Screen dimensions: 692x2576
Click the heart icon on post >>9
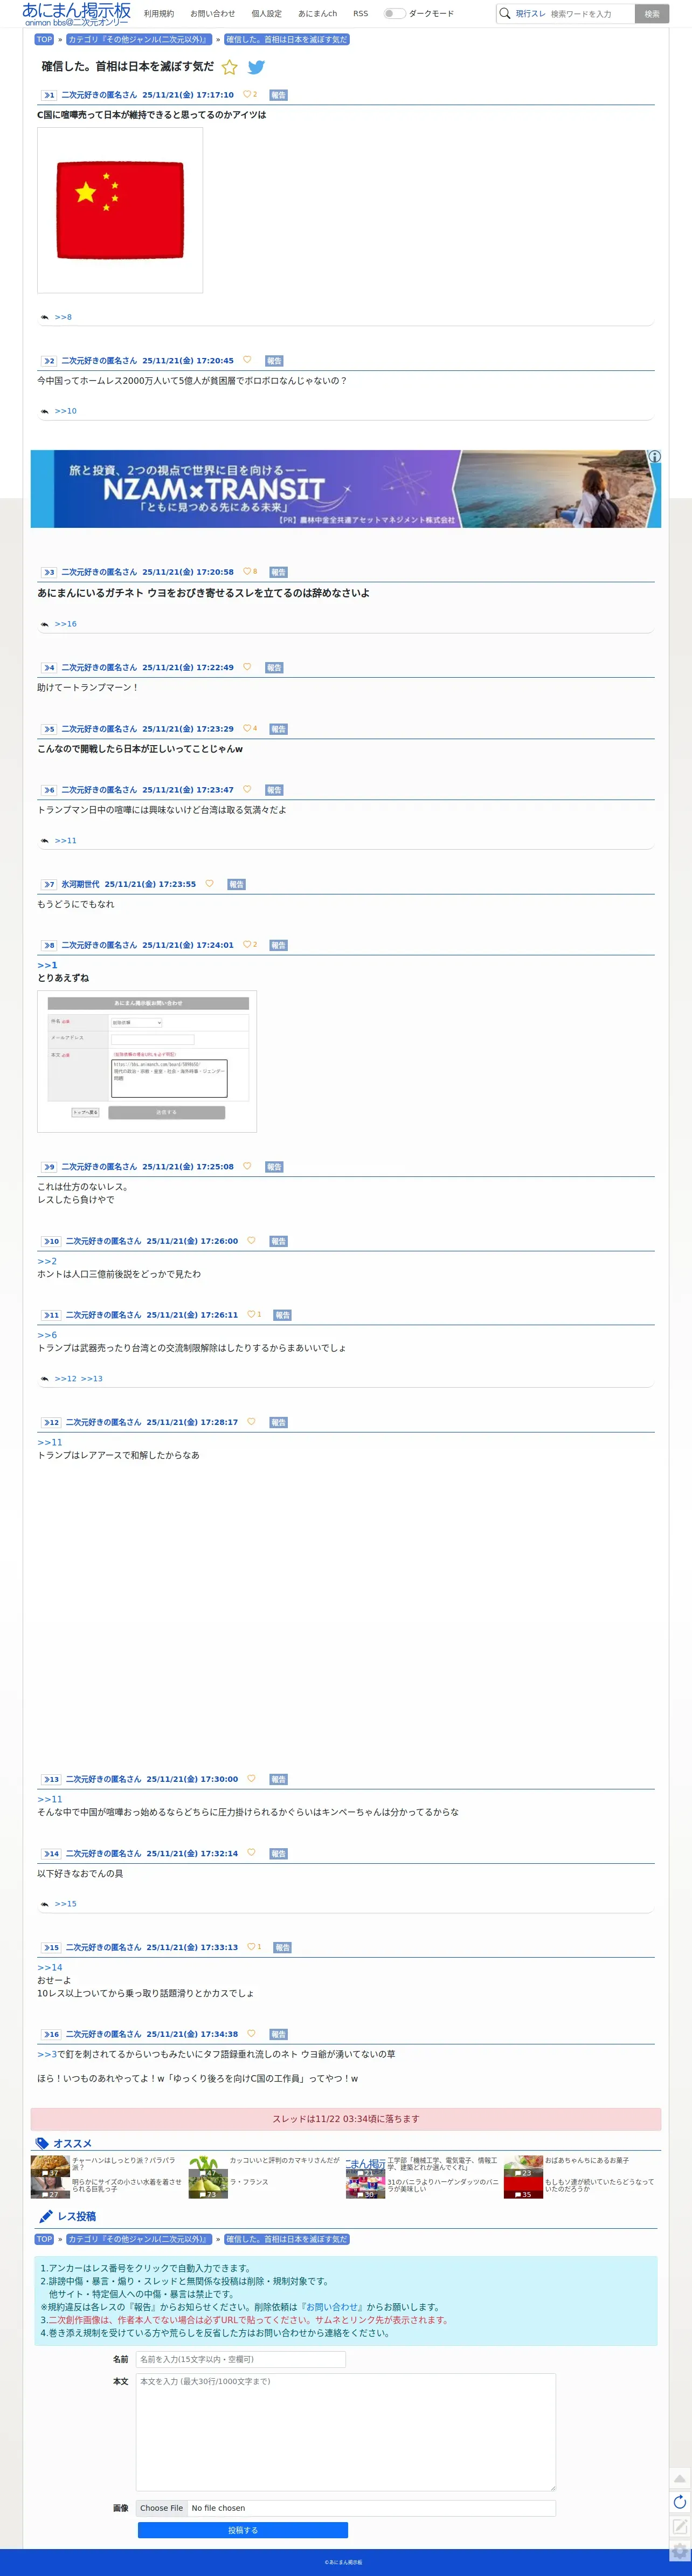[247, 1166]
